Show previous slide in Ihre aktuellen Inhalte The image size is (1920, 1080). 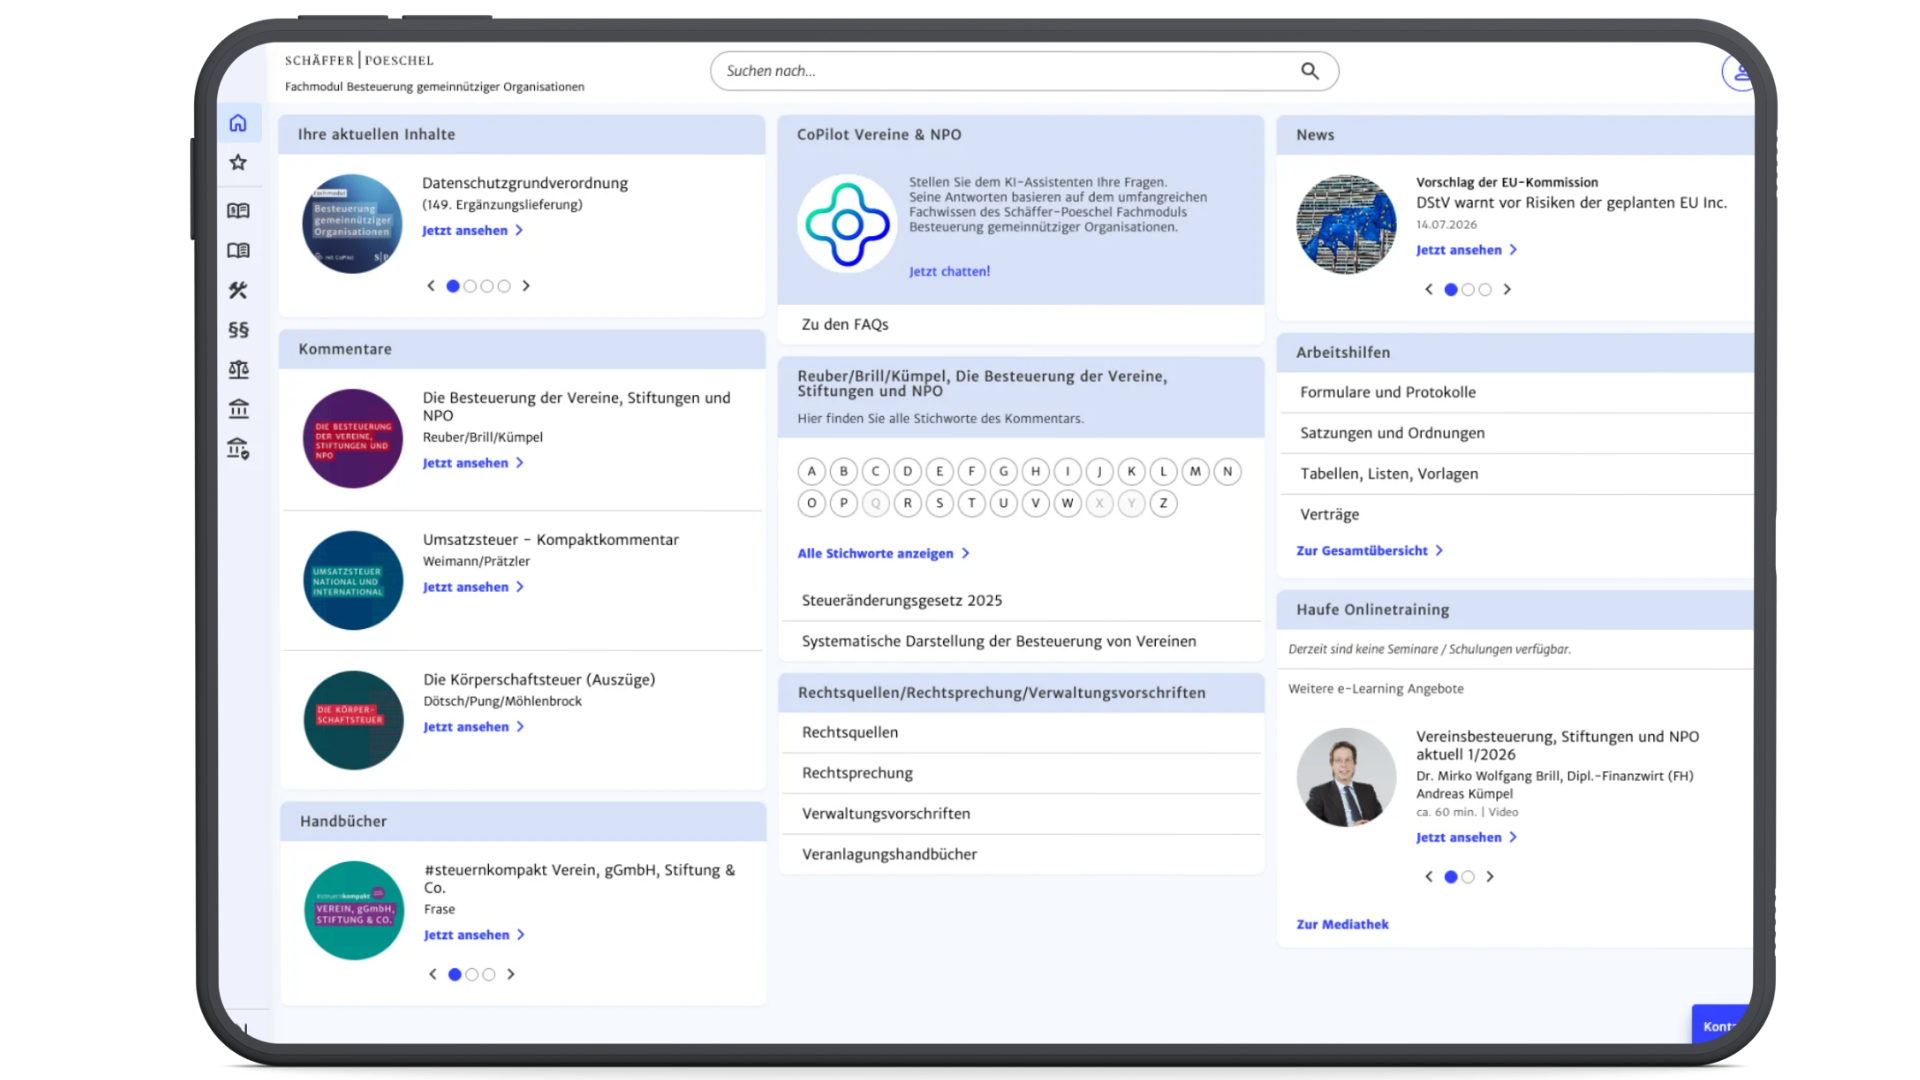tap(431, 286)
